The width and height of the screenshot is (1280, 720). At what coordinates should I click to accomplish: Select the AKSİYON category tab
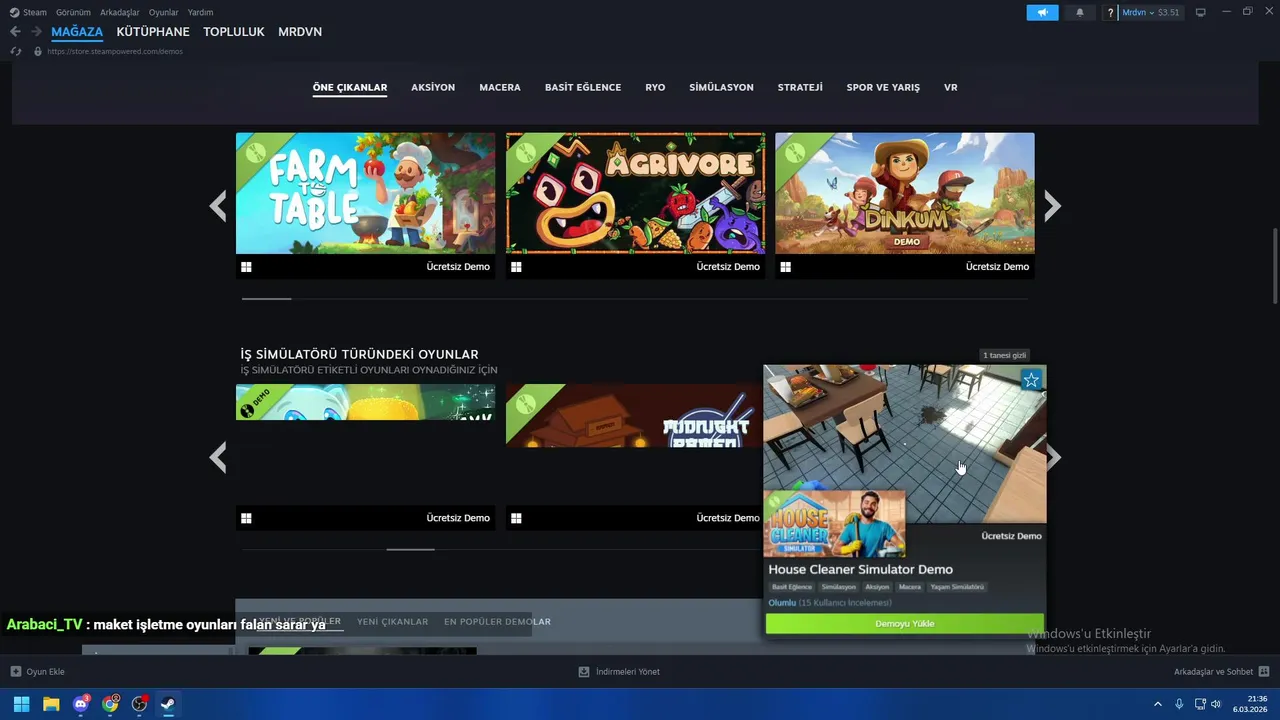point(433,88)
